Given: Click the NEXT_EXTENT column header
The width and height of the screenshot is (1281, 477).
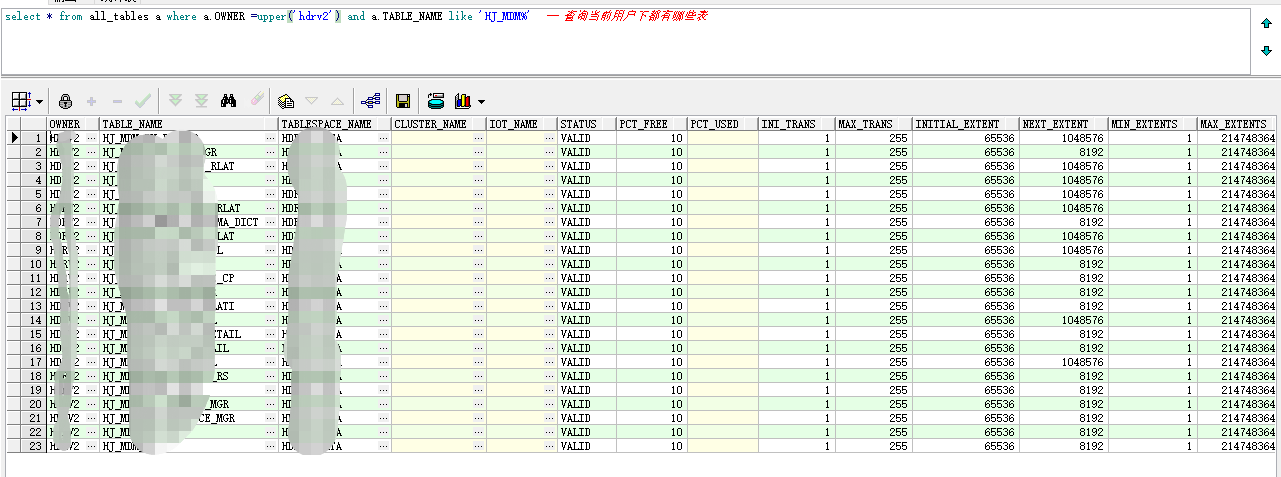Looking at the screenshot, I should coord(1064,124).
